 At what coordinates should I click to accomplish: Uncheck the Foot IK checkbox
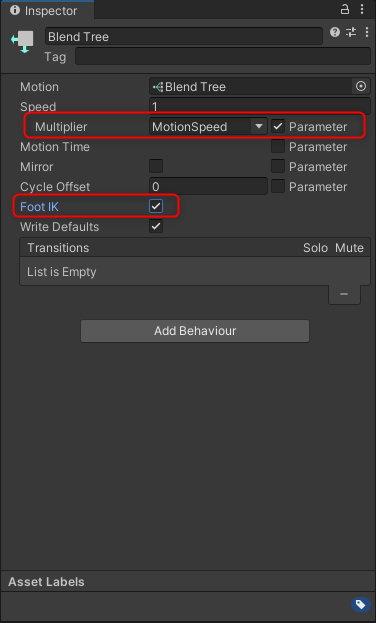[x=156, y=206]
